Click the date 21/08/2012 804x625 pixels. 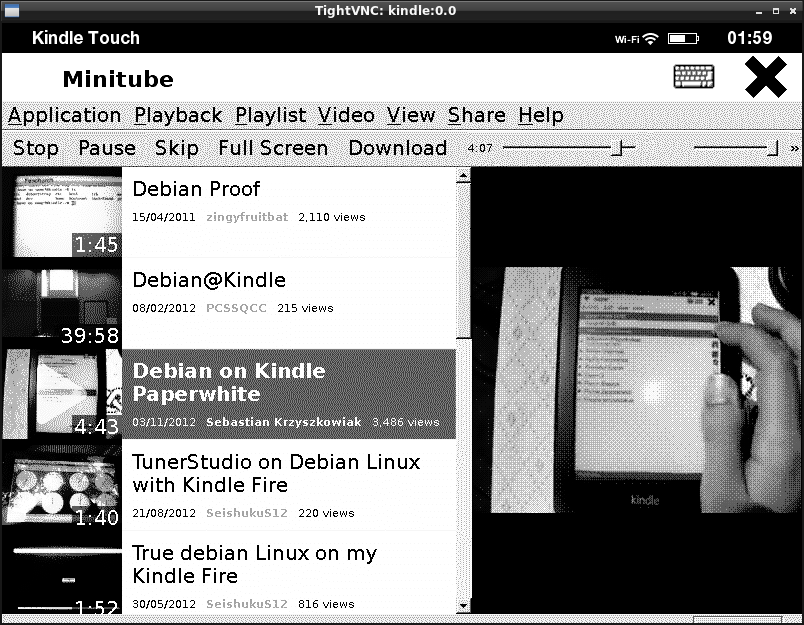point(164,513)
